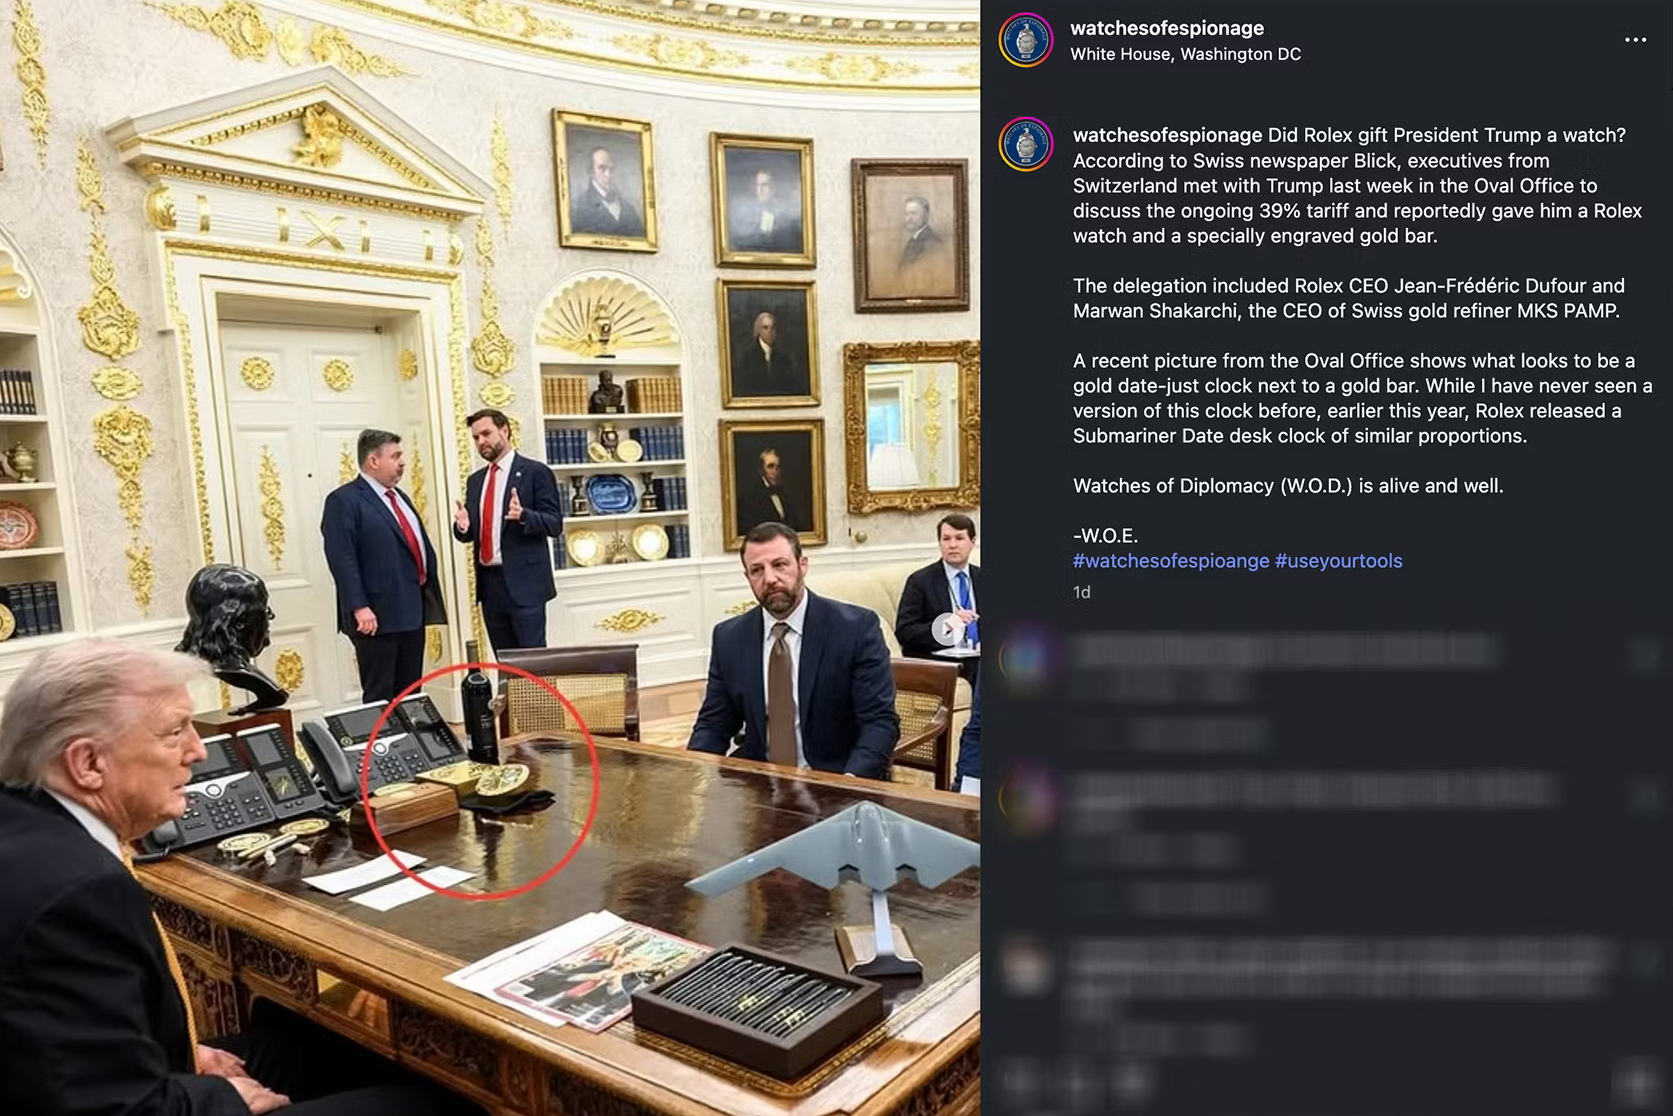Open the second commenter's blurred avatar
Image resolution: width=1673 pixels, height=1116 pixels.
[1026, 798]
